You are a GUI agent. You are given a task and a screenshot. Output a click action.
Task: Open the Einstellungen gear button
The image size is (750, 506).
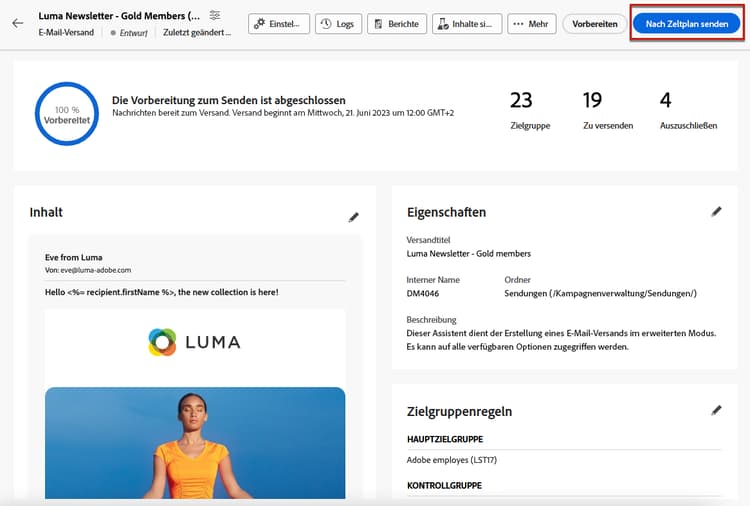click(x=279, y=24)
